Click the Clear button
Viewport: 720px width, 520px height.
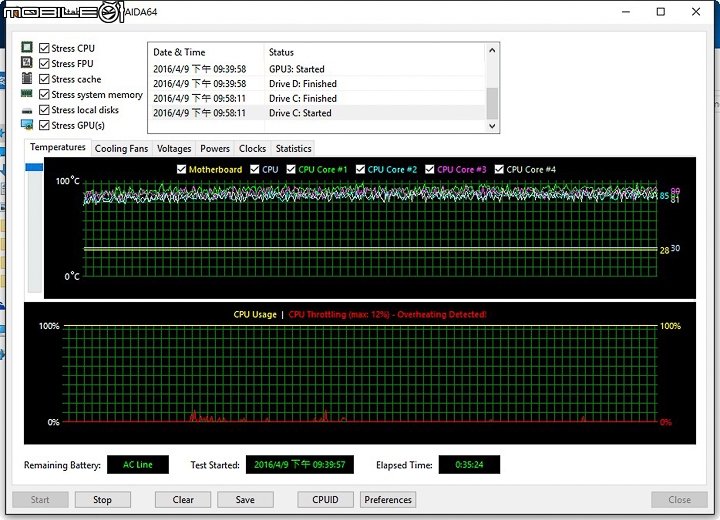click(x=183, y=499)
